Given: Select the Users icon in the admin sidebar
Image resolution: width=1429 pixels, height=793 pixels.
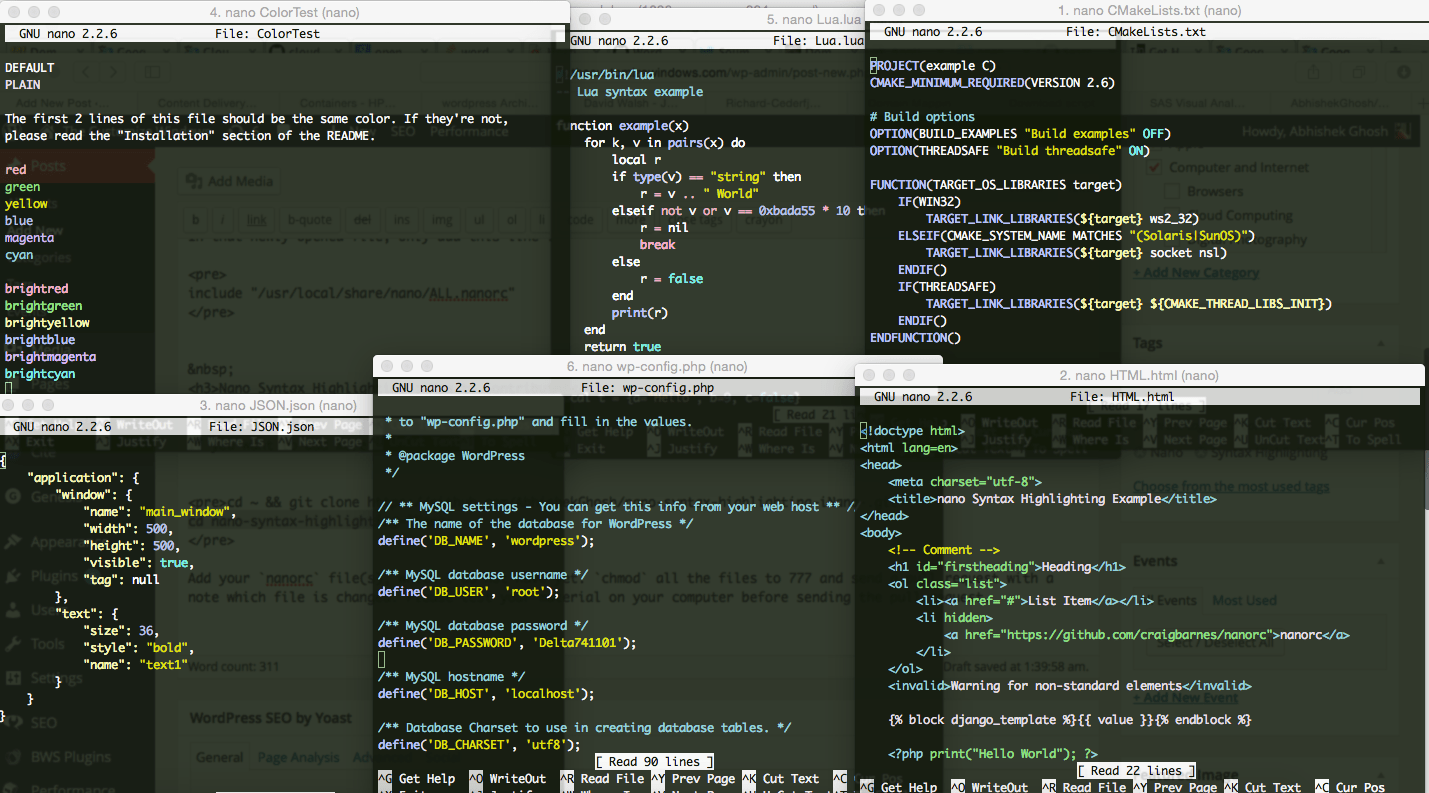Looking at the screenshot, I should pyautogui.click(x=11, y=610).
